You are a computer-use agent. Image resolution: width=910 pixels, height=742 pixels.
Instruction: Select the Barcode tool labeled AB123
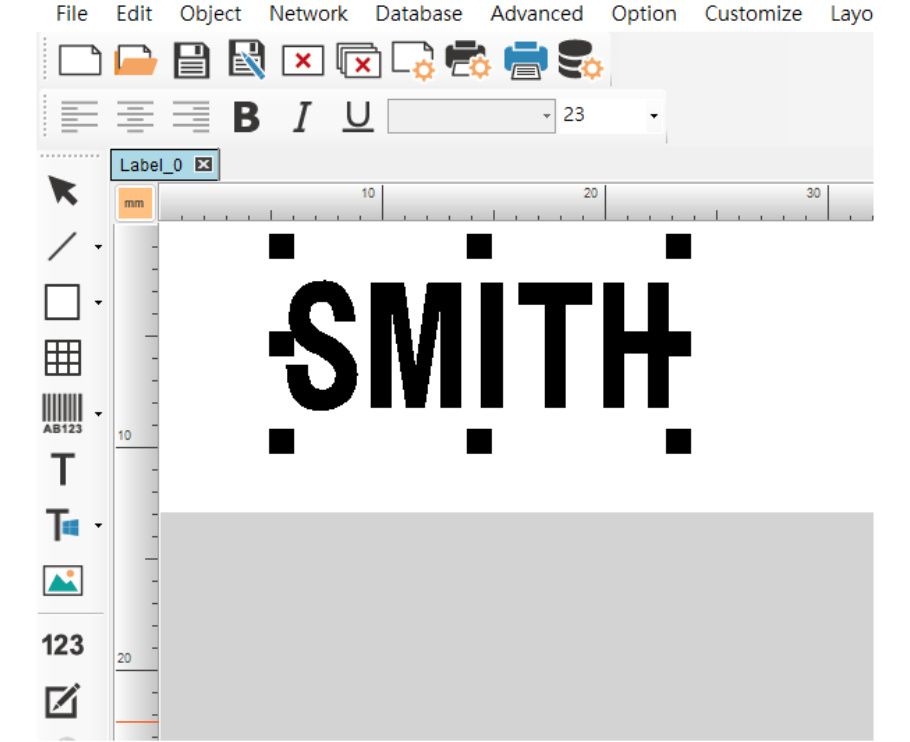[61, 405]
